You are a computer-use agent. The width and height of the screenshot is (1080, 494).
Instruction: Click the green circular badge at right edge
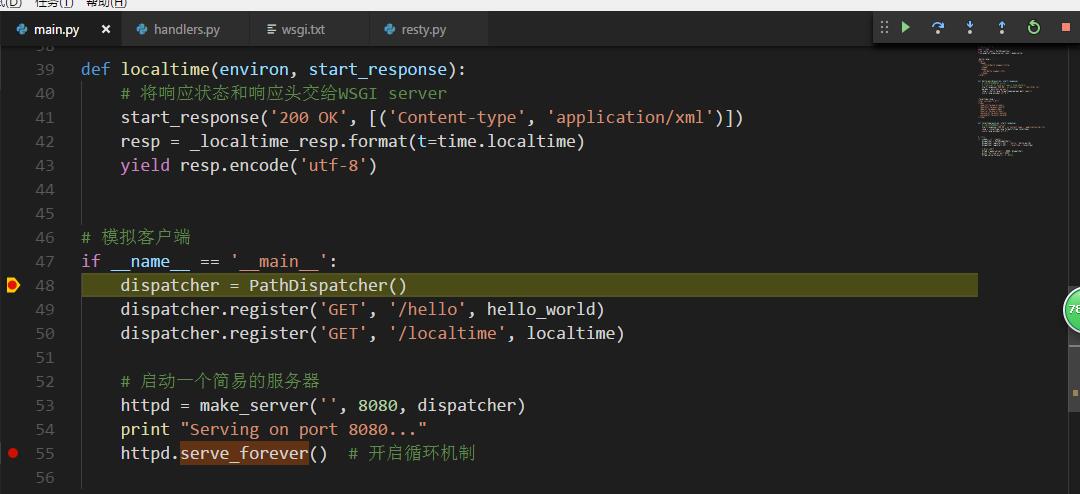[x=1072, y=310]
